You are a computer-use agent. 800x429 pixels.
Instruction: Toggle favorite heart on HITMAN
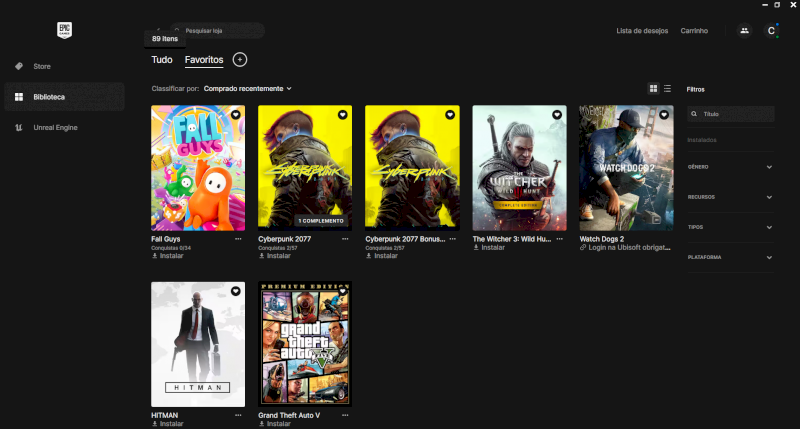click(235, 291)
